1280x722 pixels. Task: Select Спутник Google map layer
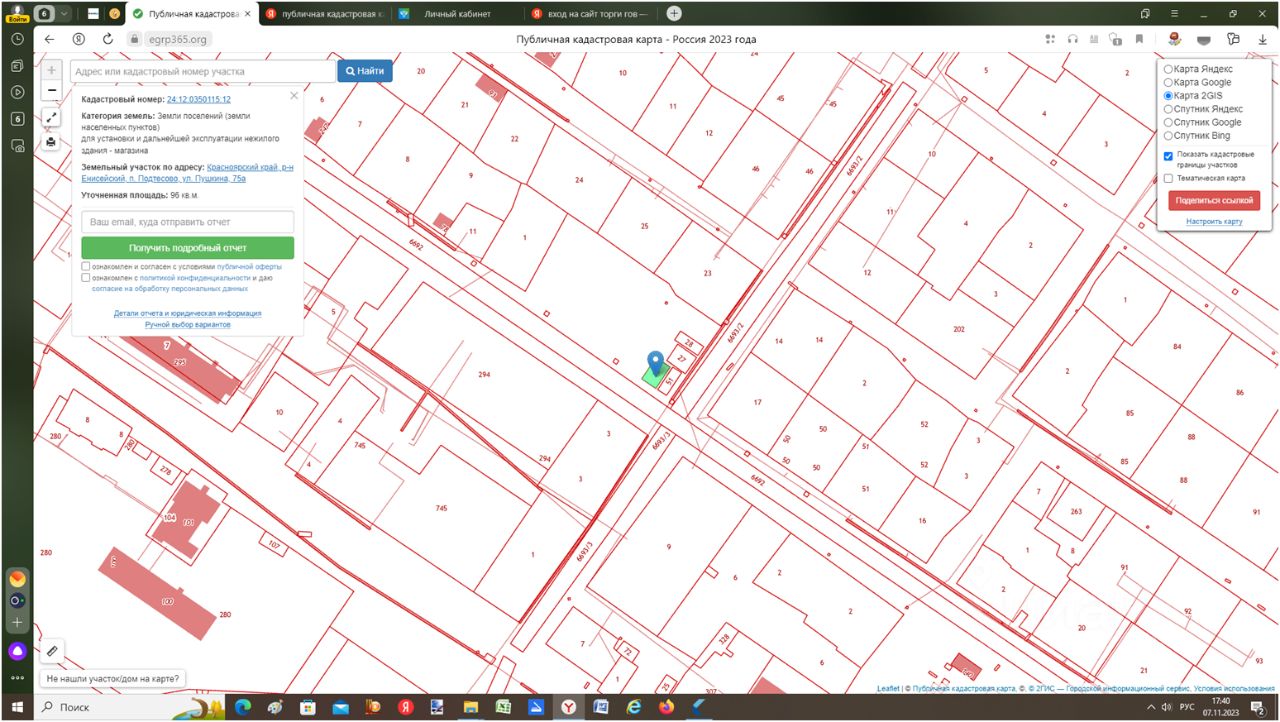pos(1168,122)
